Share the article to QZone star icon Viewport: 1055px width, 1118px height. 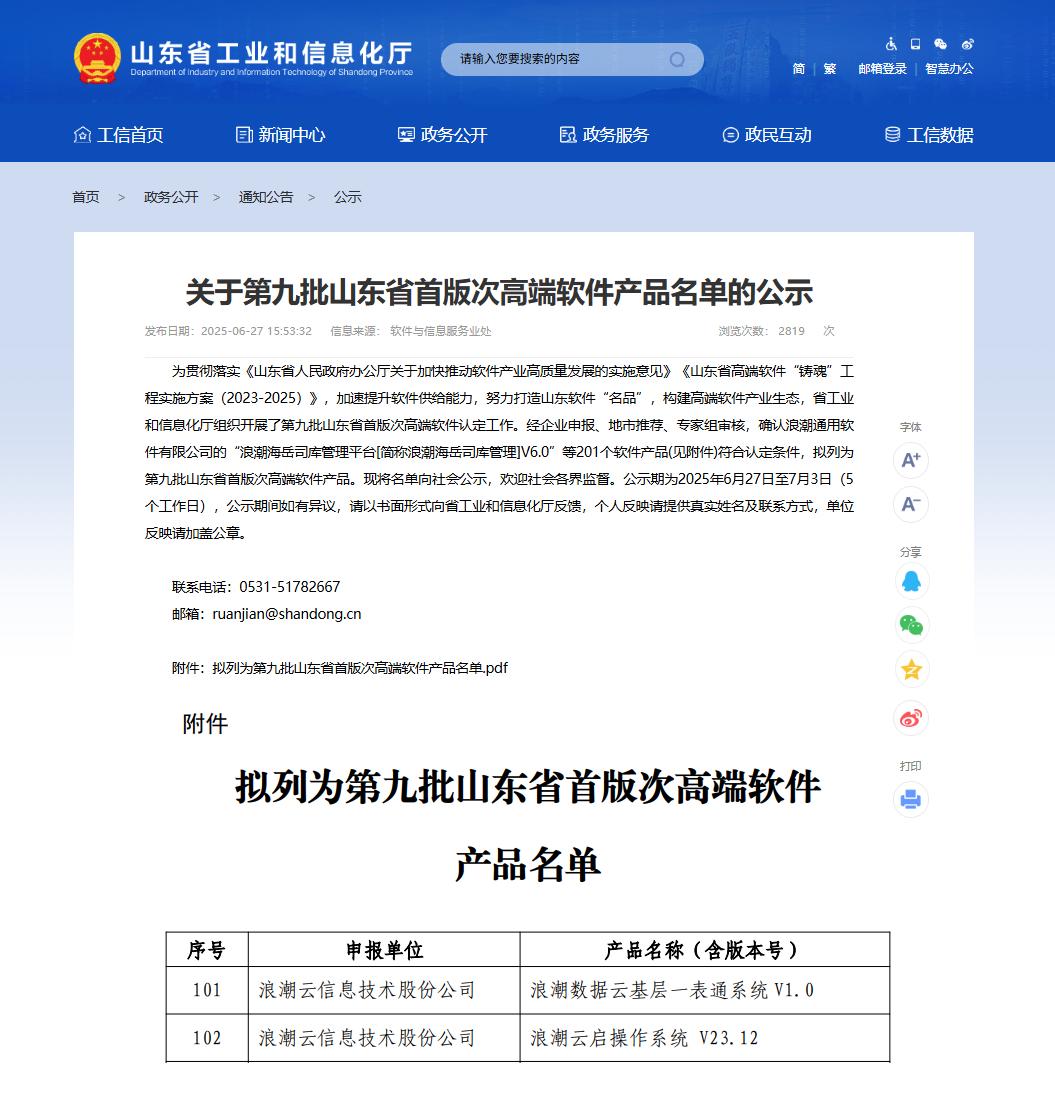[x=911, y=670]
